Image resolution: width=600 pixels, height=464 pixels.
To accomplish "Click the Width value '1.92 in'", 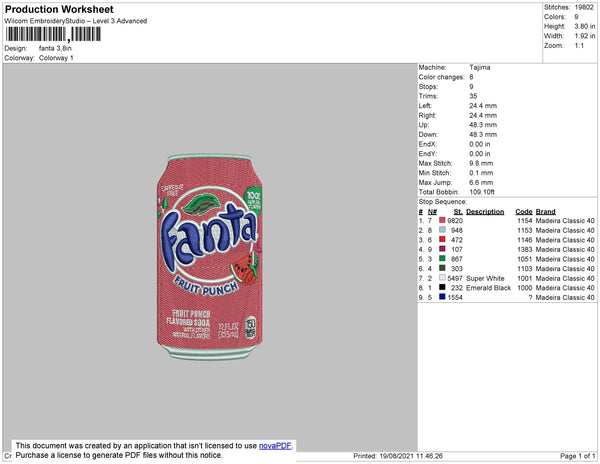I will tap(585, 36).
